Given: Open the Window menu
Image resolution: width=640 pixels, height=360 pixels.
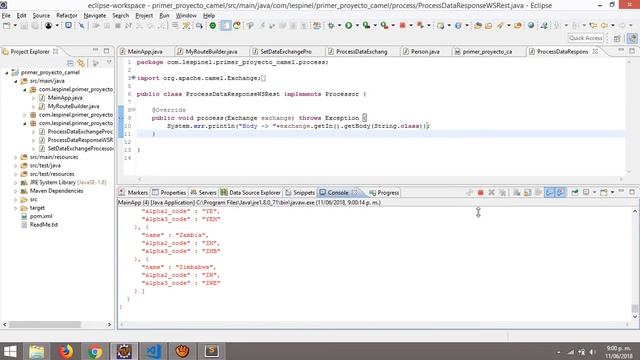Looking at the screenshot, I should click(186, 16).
